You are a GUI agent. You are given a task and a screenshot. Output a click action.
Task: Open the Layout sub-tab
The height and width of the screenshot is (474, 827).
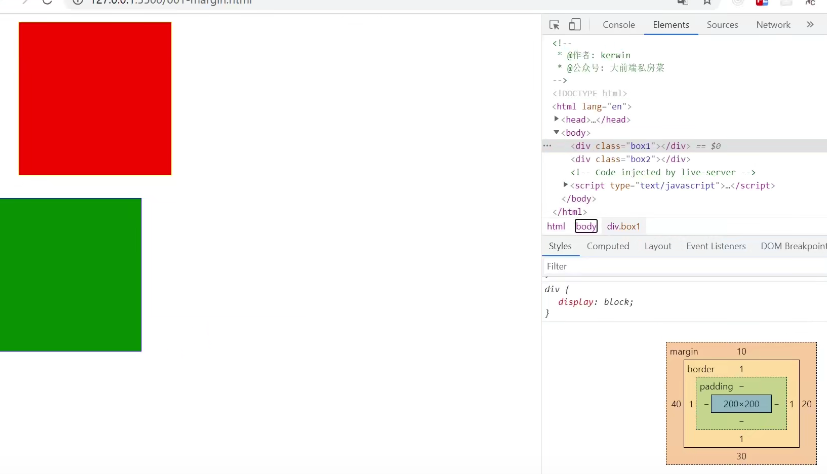pos(657,246)
